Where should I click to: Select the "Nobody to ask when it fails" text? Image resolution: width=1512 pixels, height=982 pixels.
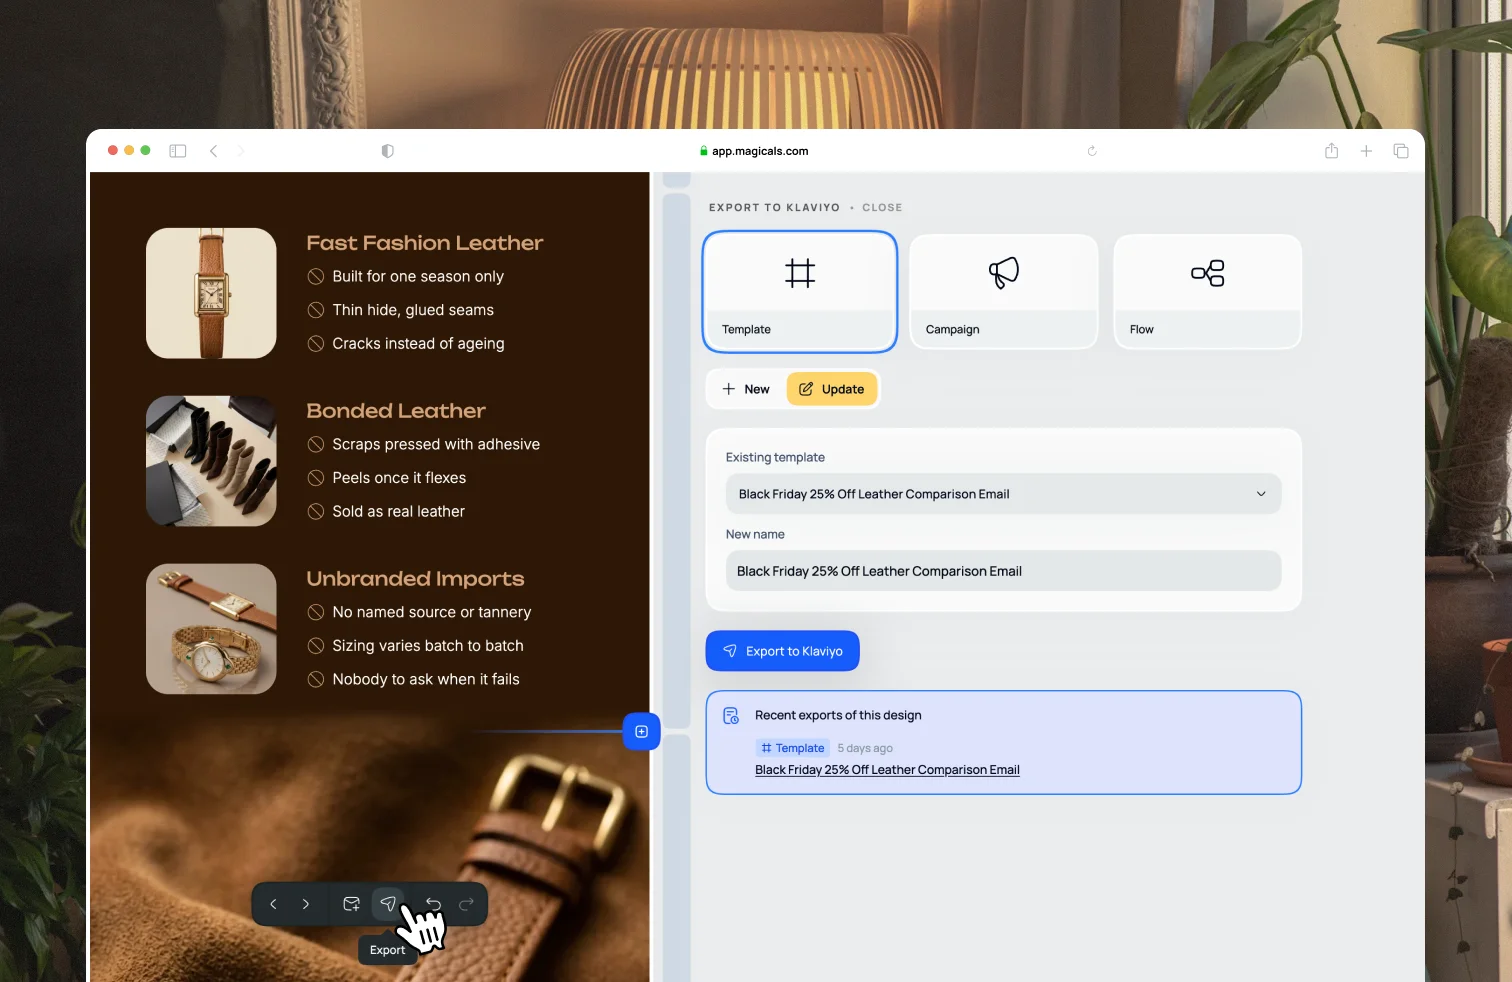click(426, 680)
